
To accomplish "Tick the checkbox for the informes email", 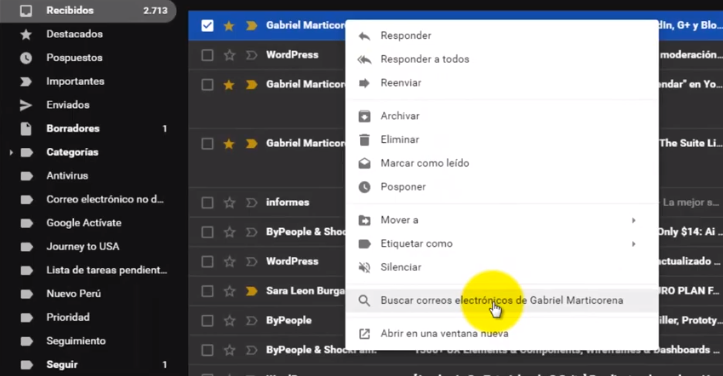I will pyautogui.click(x=207, y=203).
